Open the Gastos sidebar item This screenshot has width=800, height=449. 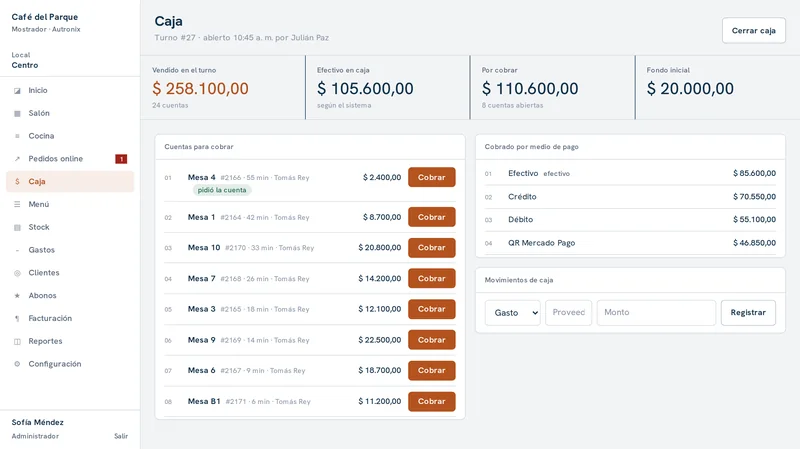tap(70, 250)
